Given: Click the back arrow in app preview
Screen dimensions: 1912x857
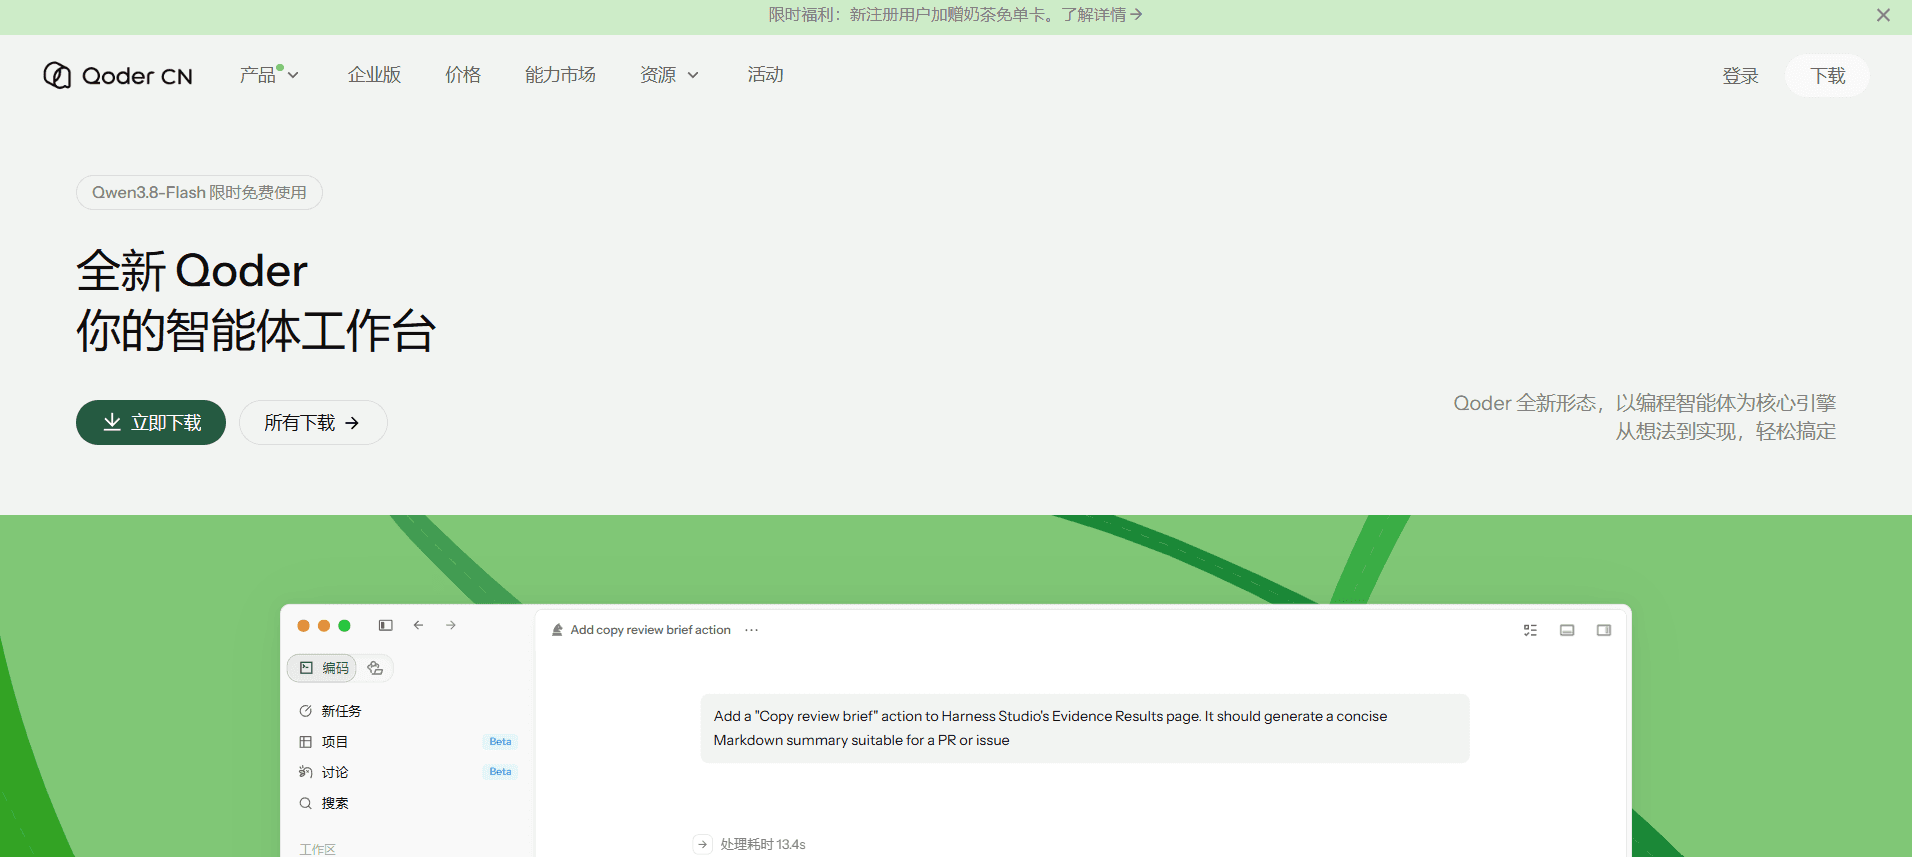Looking at the screenshot, I should (418, 625).
